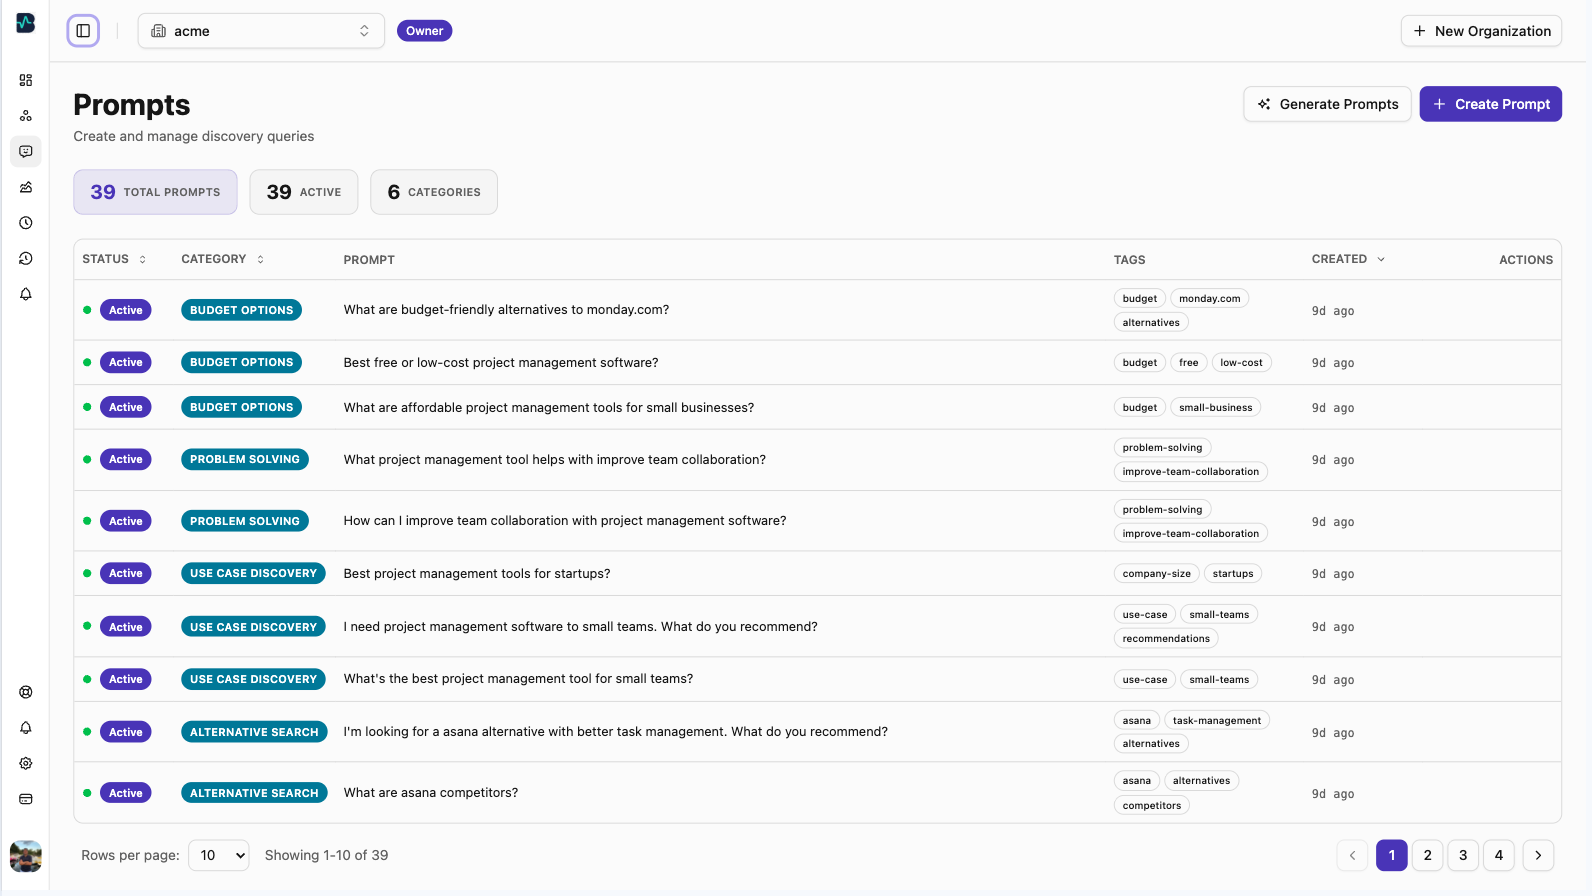Open the dashboard grid icon in sidebar
Viewport: 1592px width, 896px height.
26,80
